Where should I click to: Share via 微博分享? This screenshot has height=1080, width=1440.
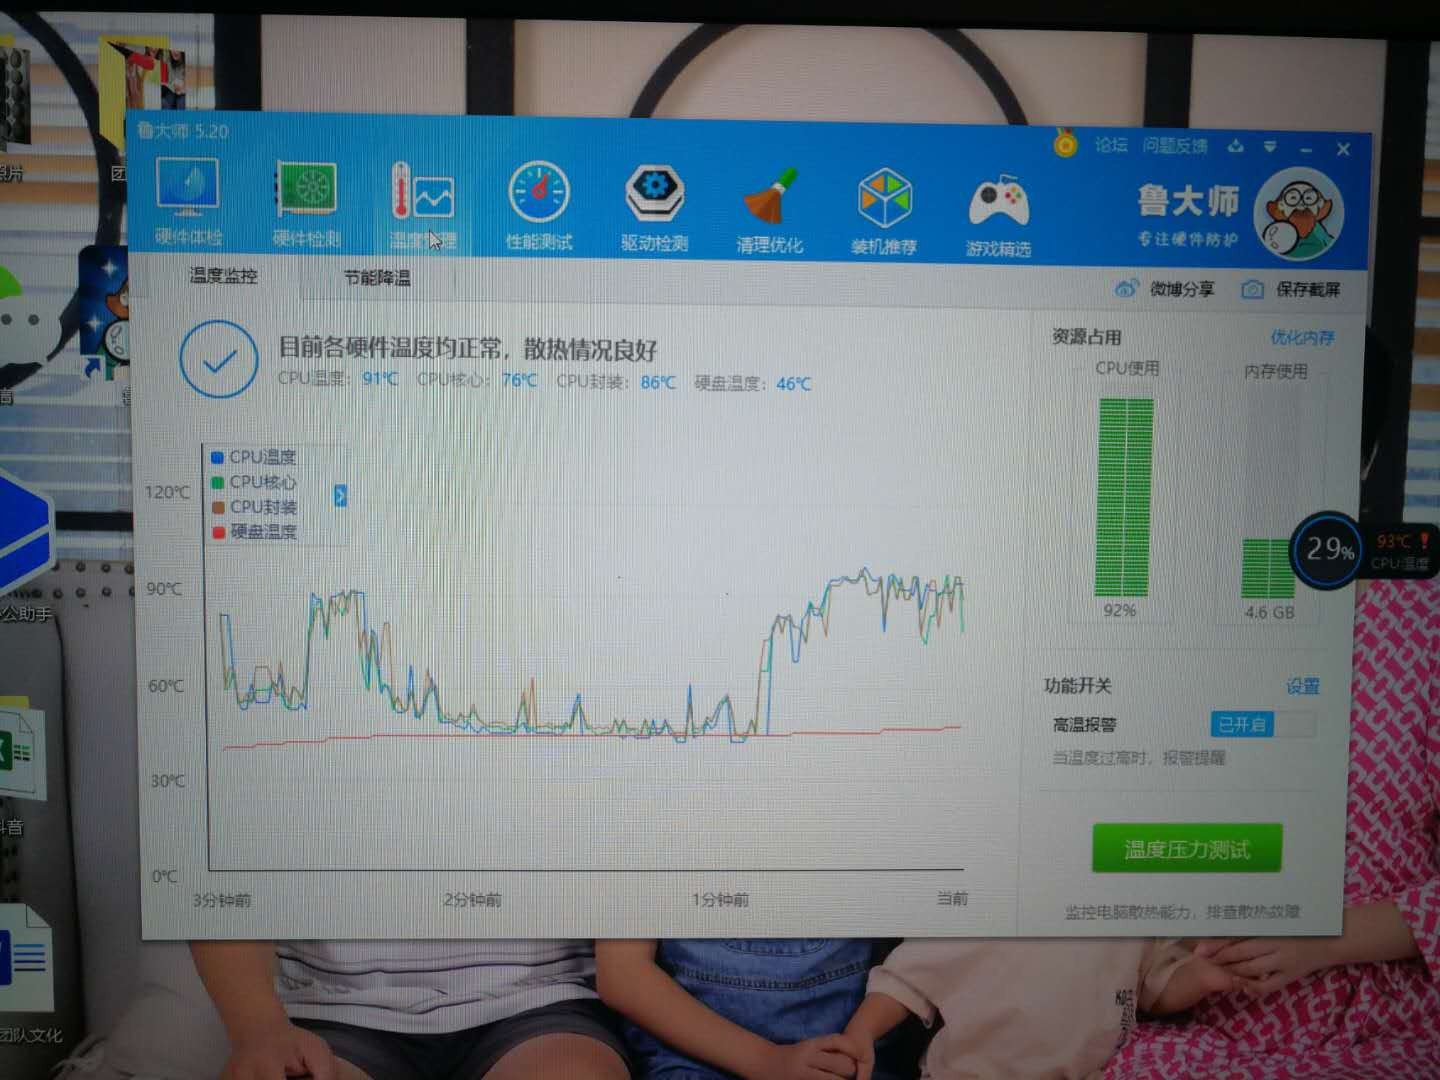(1165, 289)
